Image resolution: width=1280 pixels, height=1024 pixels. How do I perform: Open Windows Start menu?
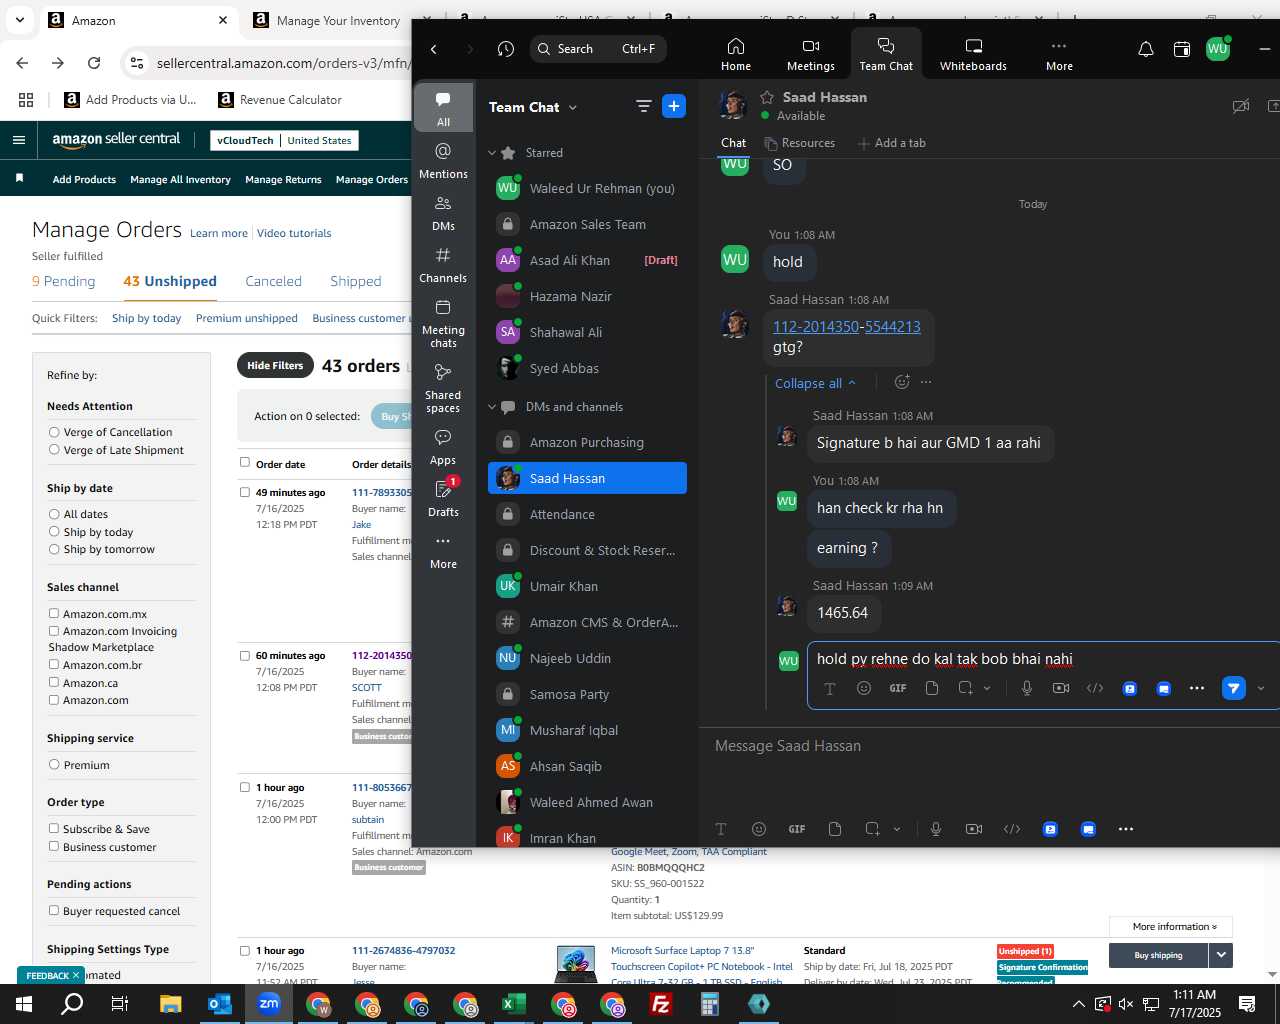coord(23,1004)
